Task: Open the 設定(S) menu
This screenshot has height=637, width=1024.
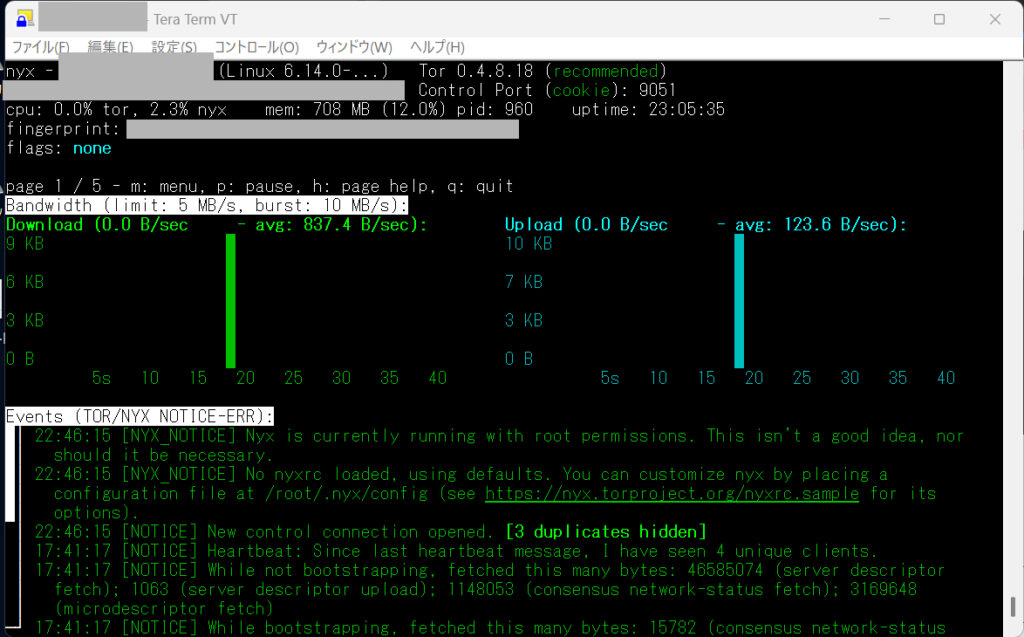Action: click(x=174, y=47)
